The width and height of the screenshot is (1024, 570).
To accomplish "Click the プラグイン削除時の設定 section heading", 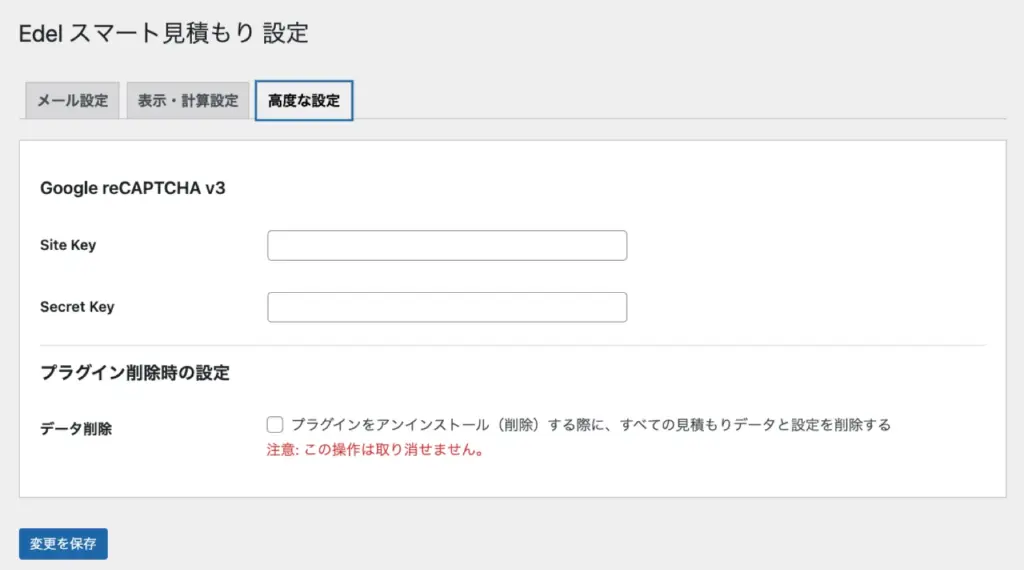I will pyautogui.click(x=134, y=373).
